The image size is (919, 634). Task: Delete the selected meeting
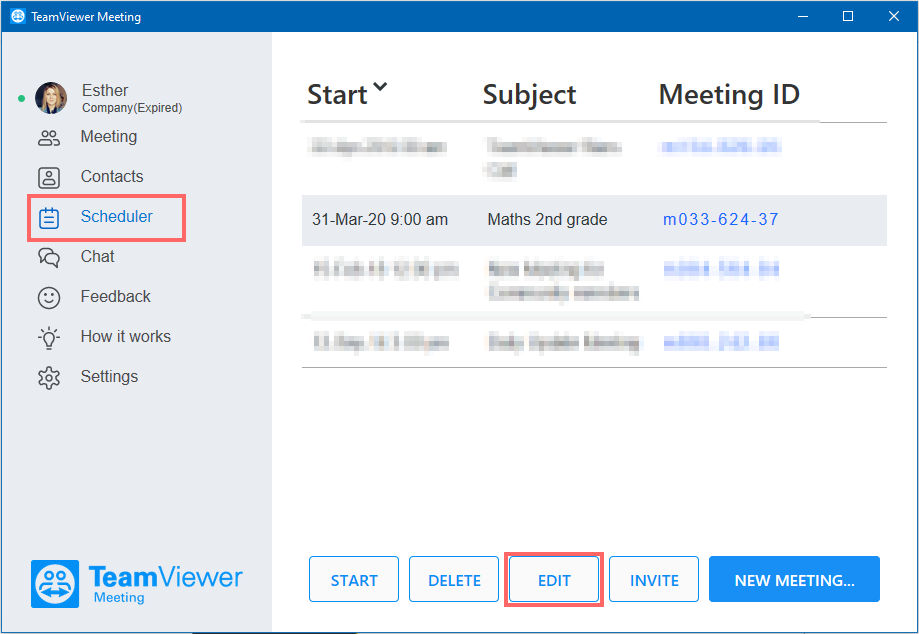454,580
